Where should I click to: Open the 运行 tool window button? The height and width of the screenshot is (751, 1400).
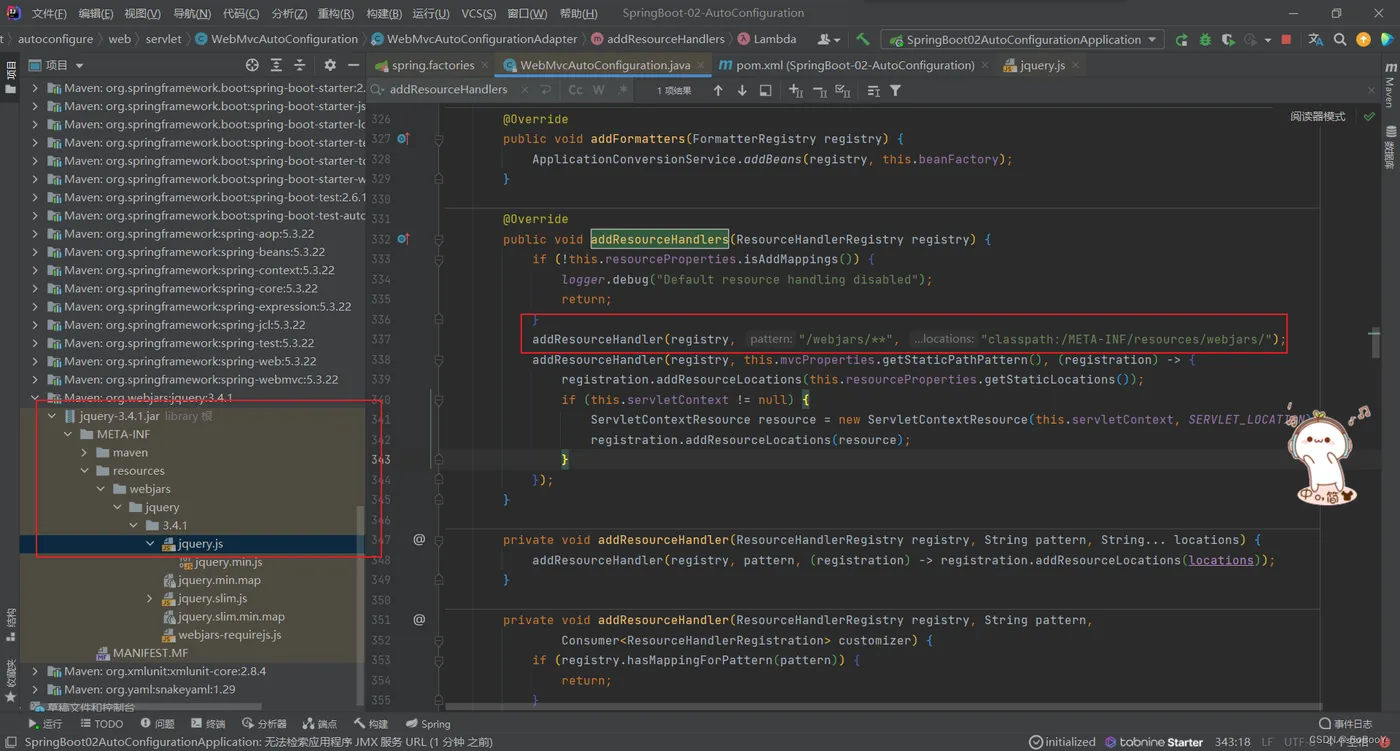[x=46, y=724]
